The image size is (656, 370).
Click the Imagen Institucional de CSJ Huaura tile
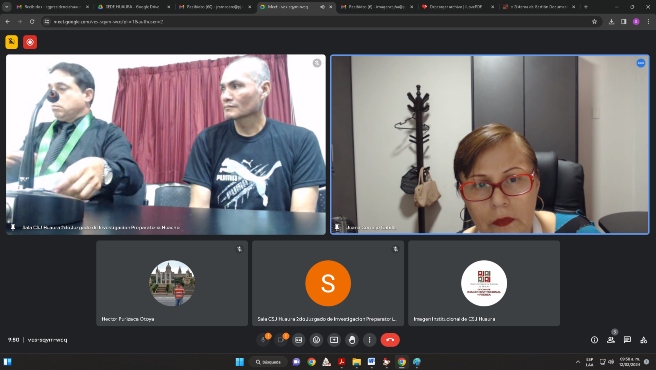[x=484, y=283]
